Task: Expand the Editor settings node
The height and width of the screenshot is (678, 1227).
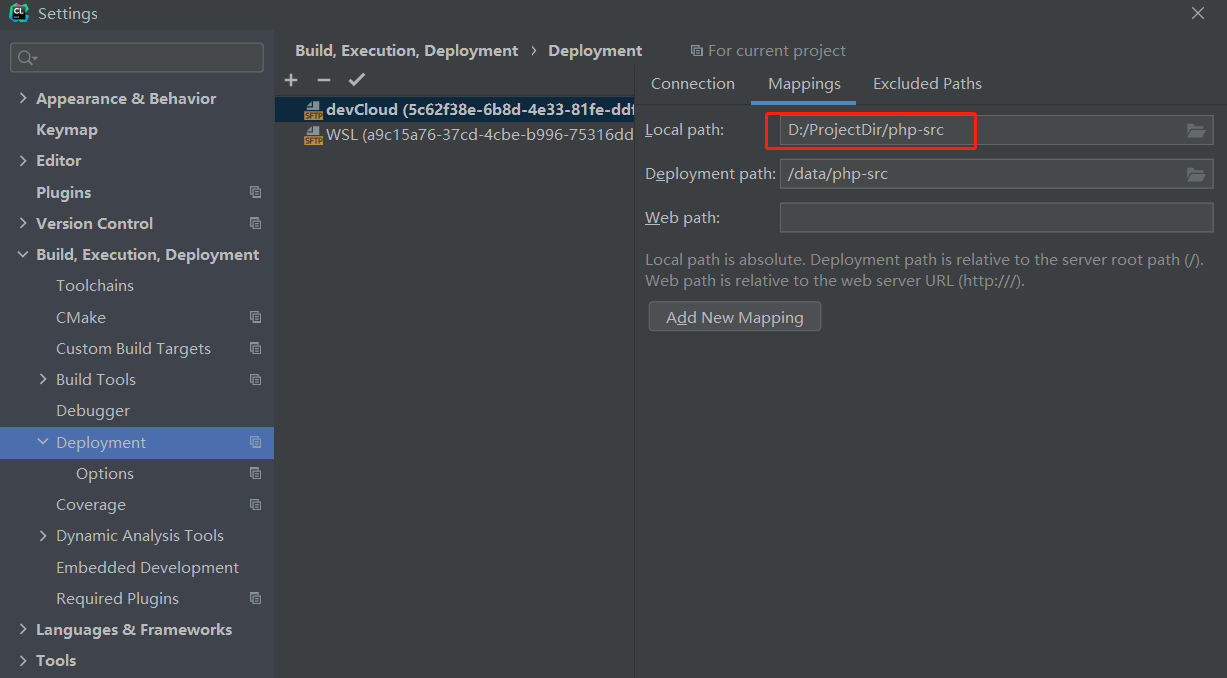Action: [x=23, y=160]
